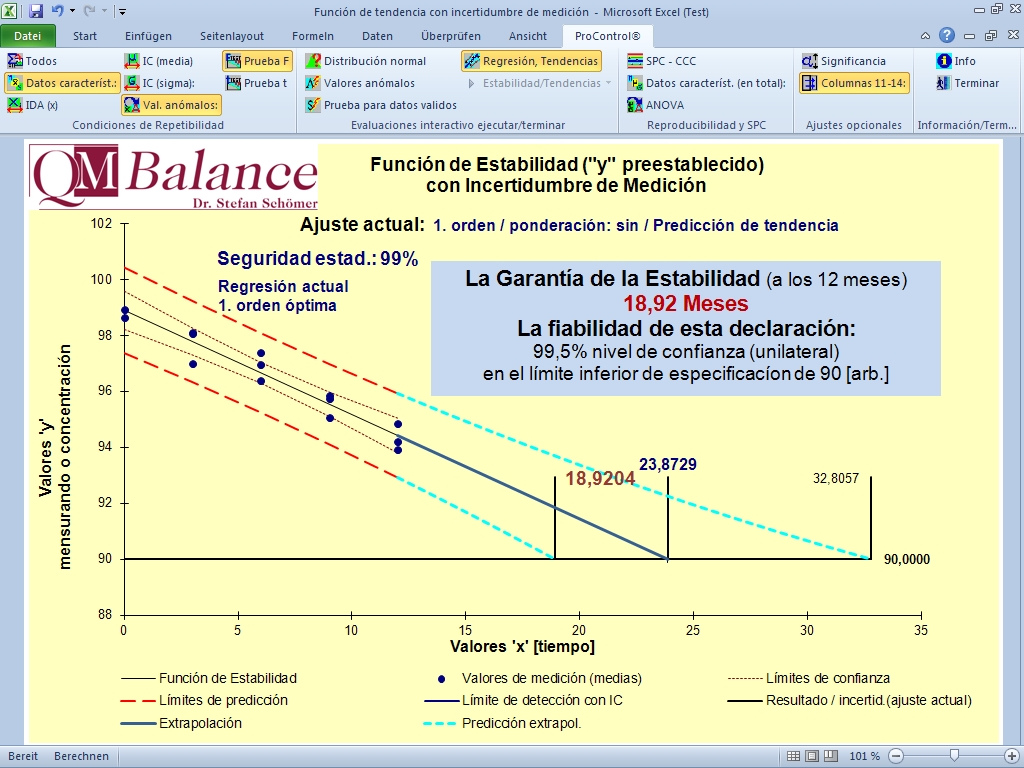The width and height of the screenshot is (1024, 768).
Task: Save the workbook using the quick-access icon
Action: (36, 12)
